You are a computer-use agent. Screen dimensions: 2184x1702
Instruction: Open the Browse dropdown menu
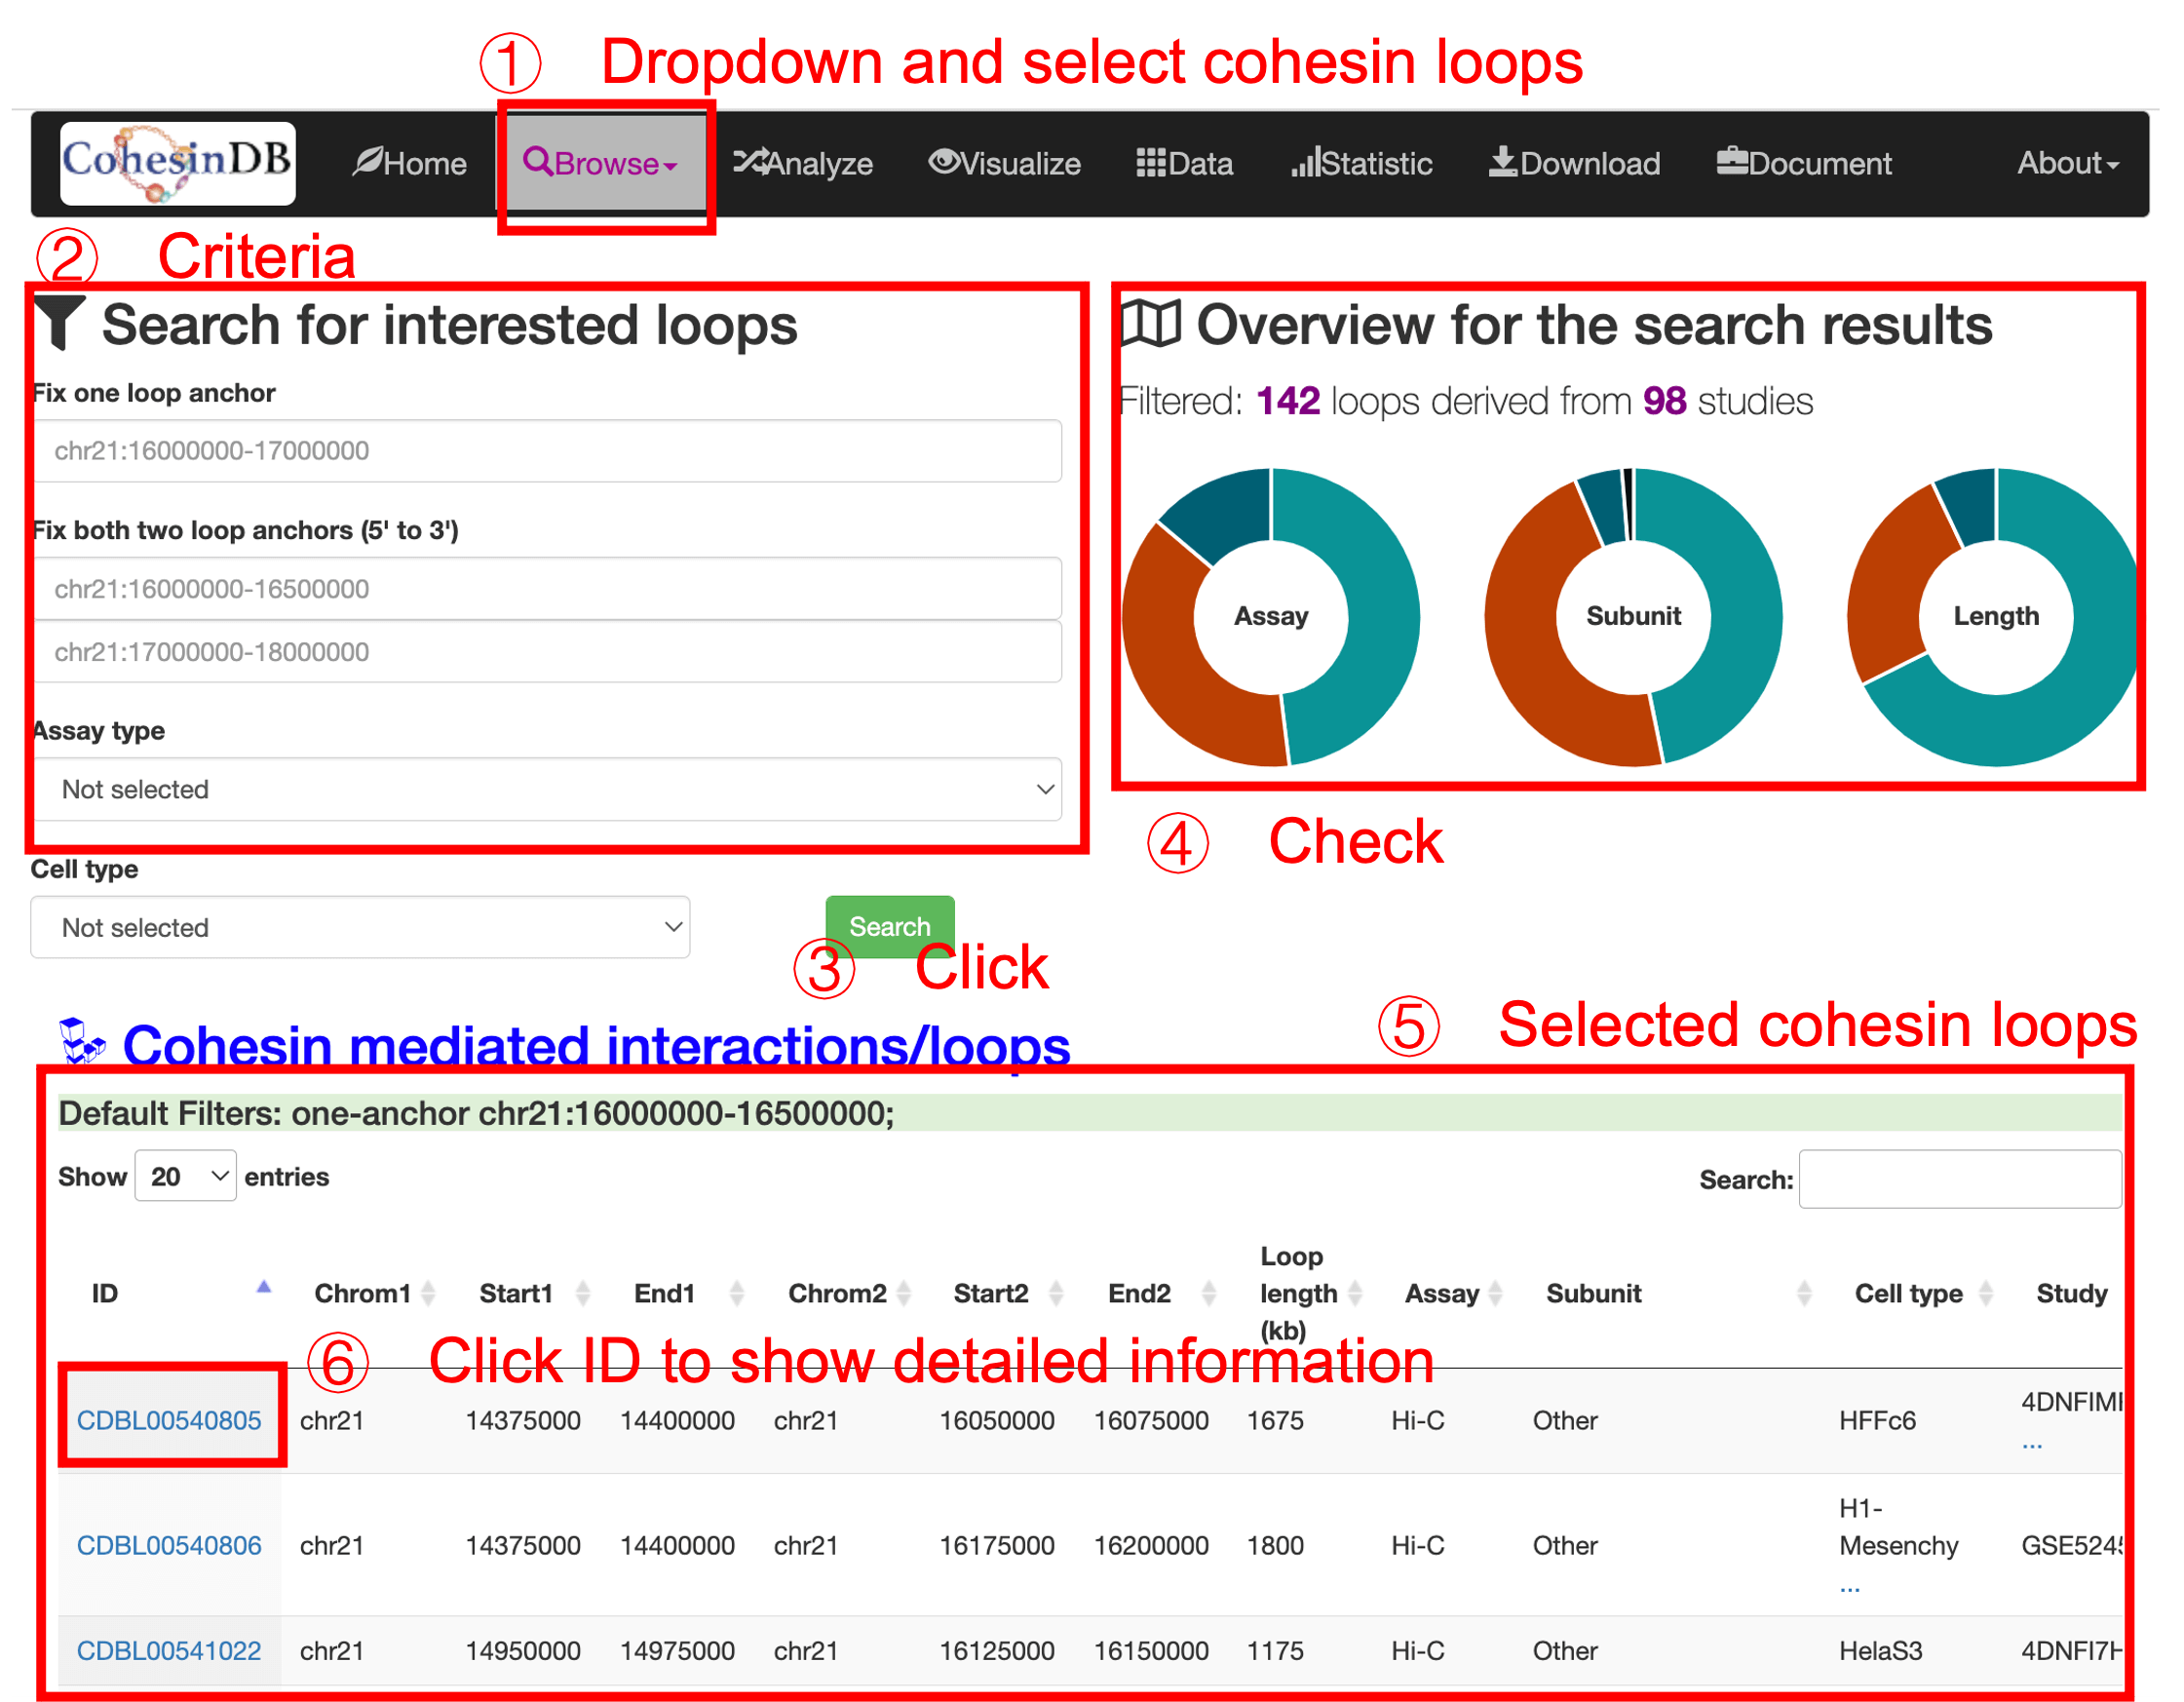tap(602, 163)
